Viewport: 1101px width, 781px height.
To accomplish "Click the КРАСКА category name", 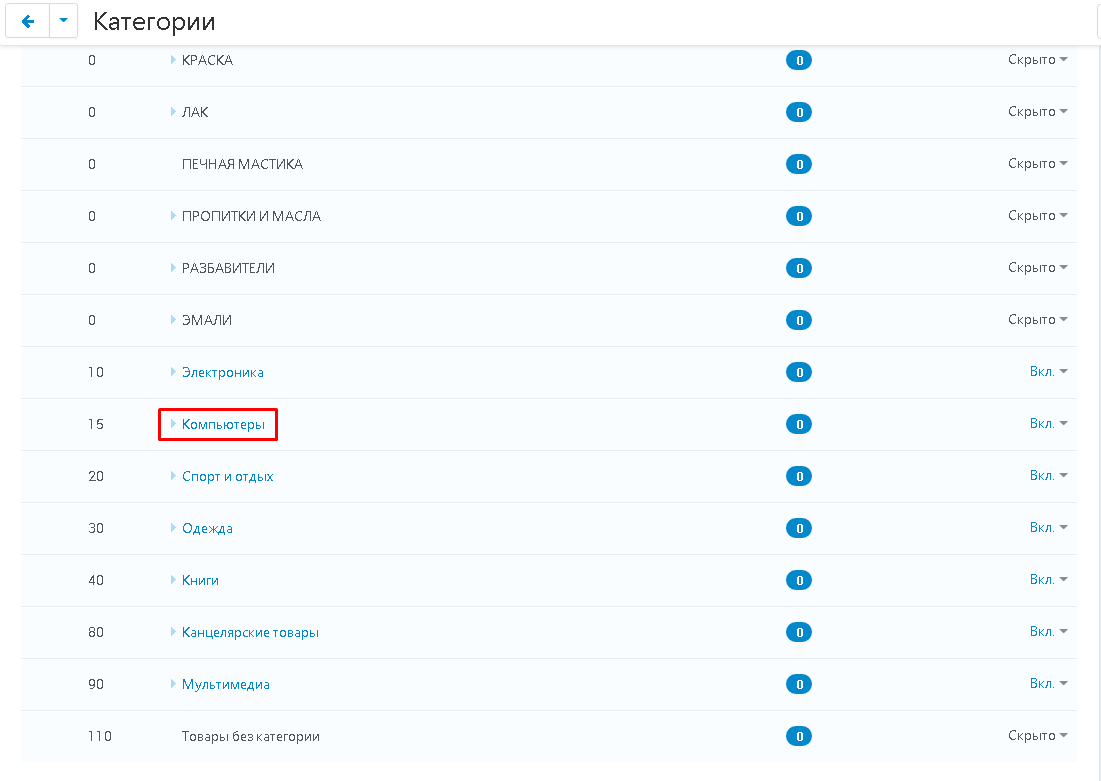I will pyautogui.click(x=207, y=60).
